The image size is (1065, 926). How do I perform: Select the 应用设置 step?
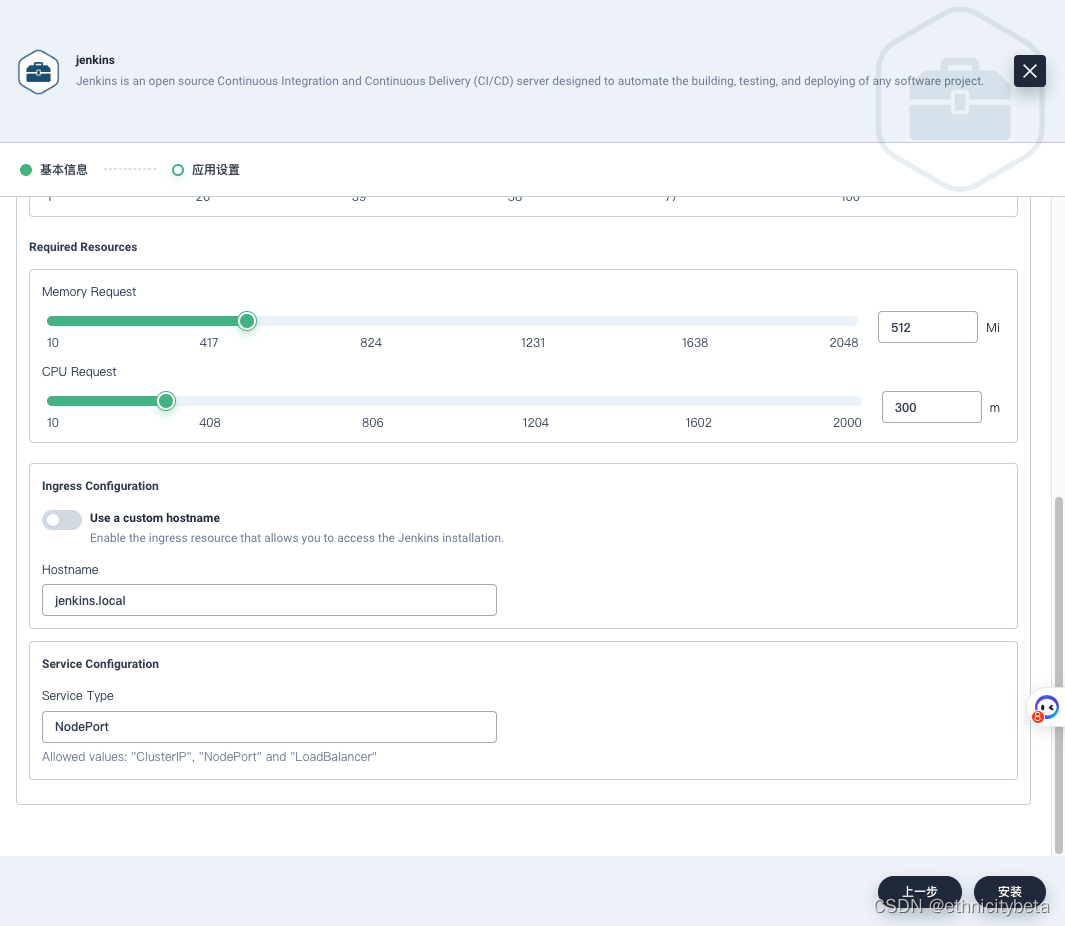tap(206, 170)
